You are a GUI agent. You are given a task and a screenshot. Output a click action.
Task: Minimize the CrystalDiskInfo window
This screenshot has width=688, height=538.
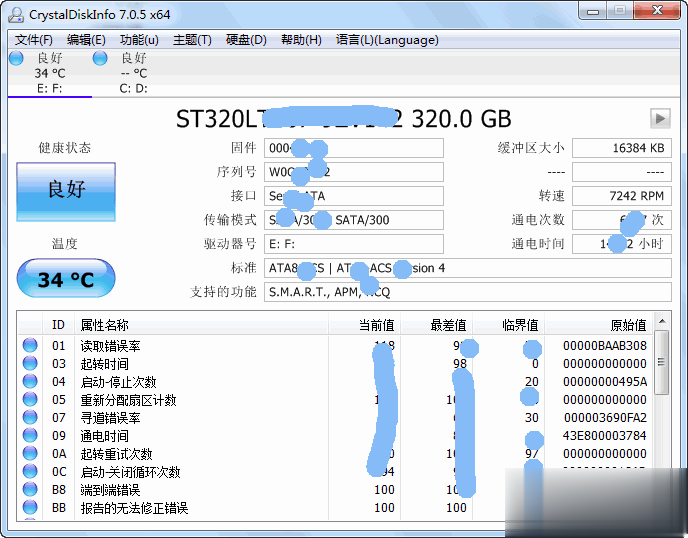[x=593, y=11]
